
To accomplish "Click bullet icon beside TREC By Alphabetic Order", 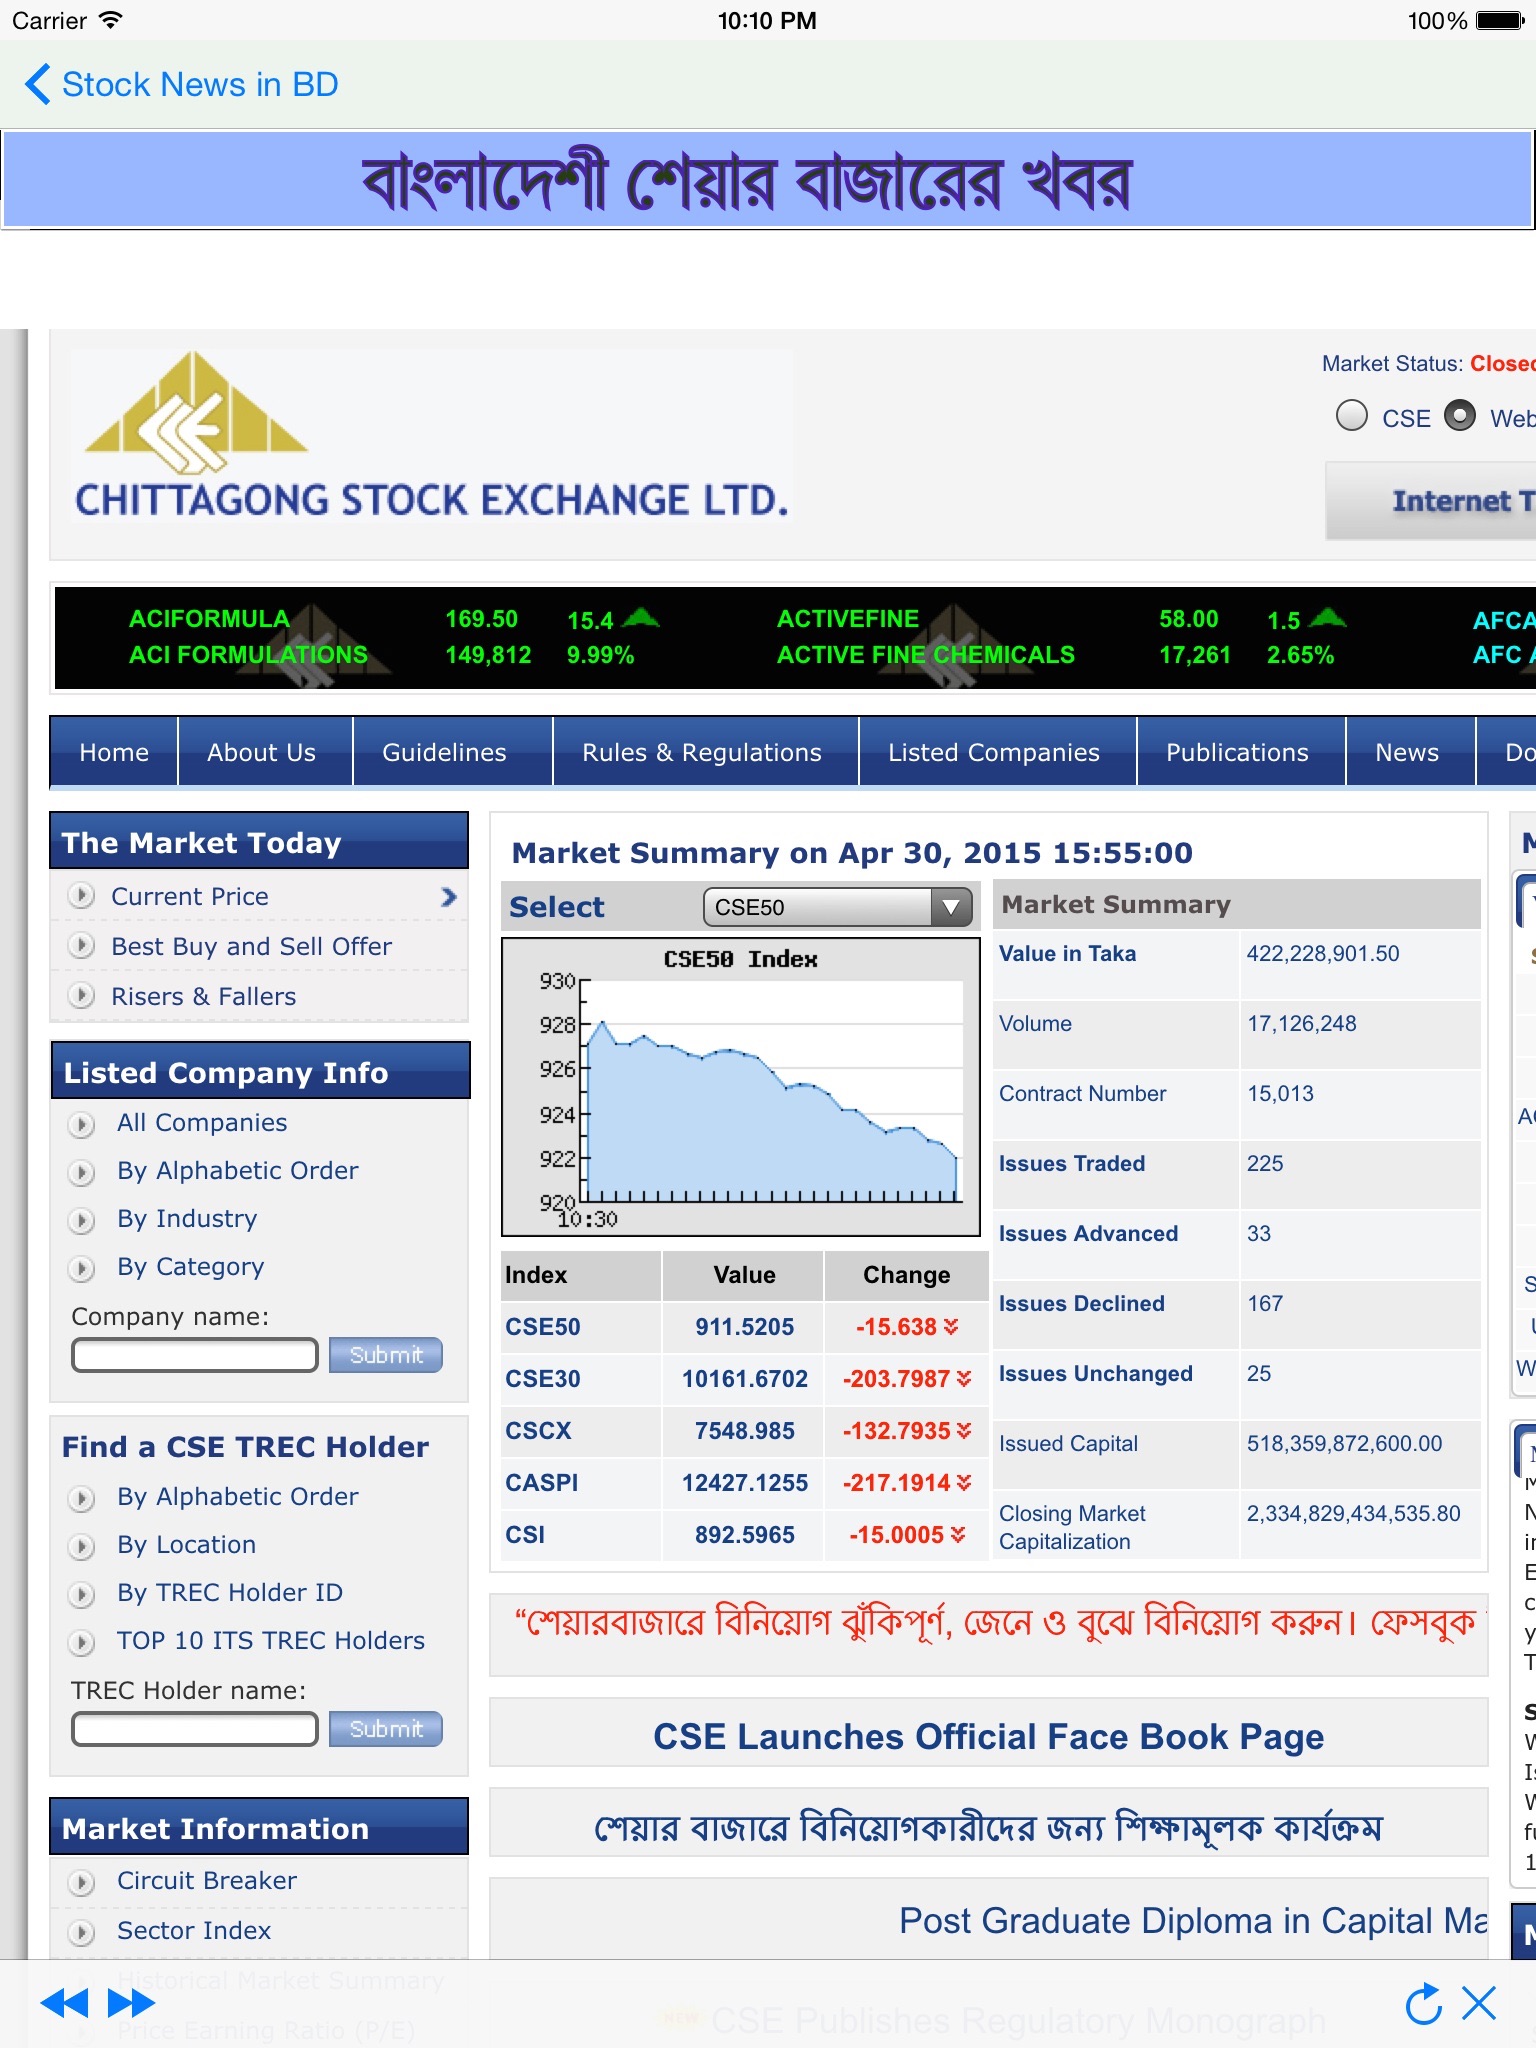I will [81, 1498].
